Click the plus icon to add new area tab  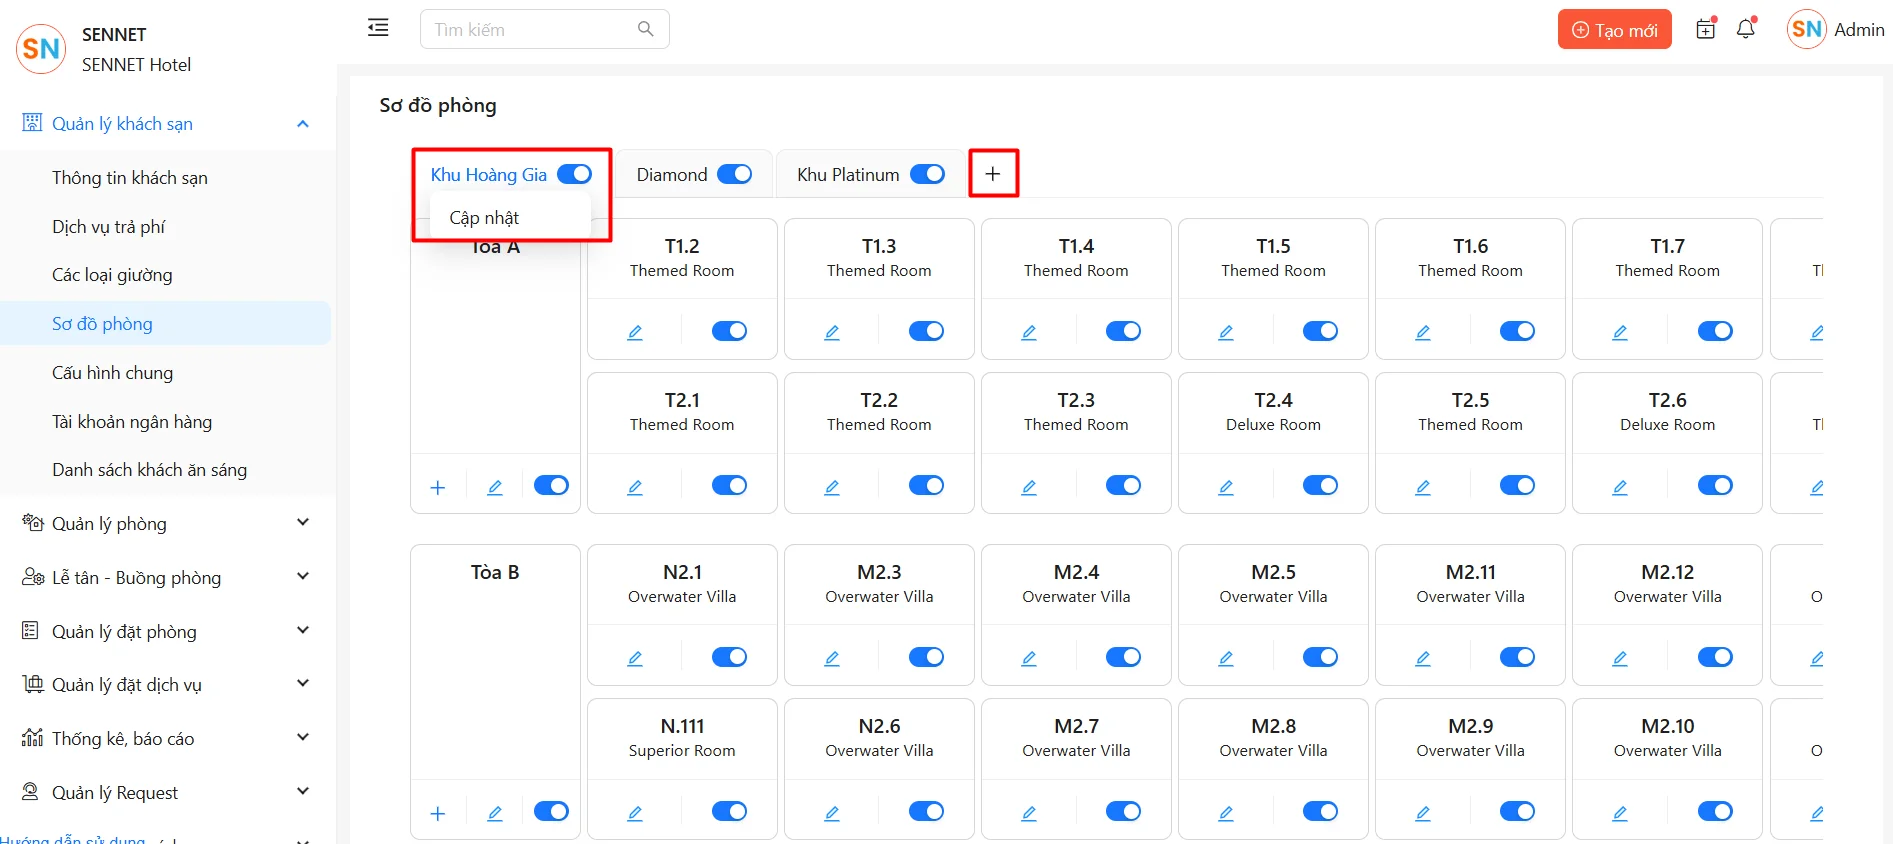pos(993,174)
